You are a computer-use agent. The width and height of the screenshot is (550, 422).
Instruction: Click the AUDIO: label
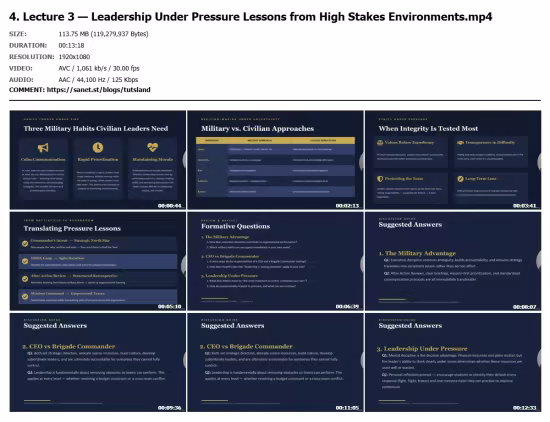(x=21, y=80)
